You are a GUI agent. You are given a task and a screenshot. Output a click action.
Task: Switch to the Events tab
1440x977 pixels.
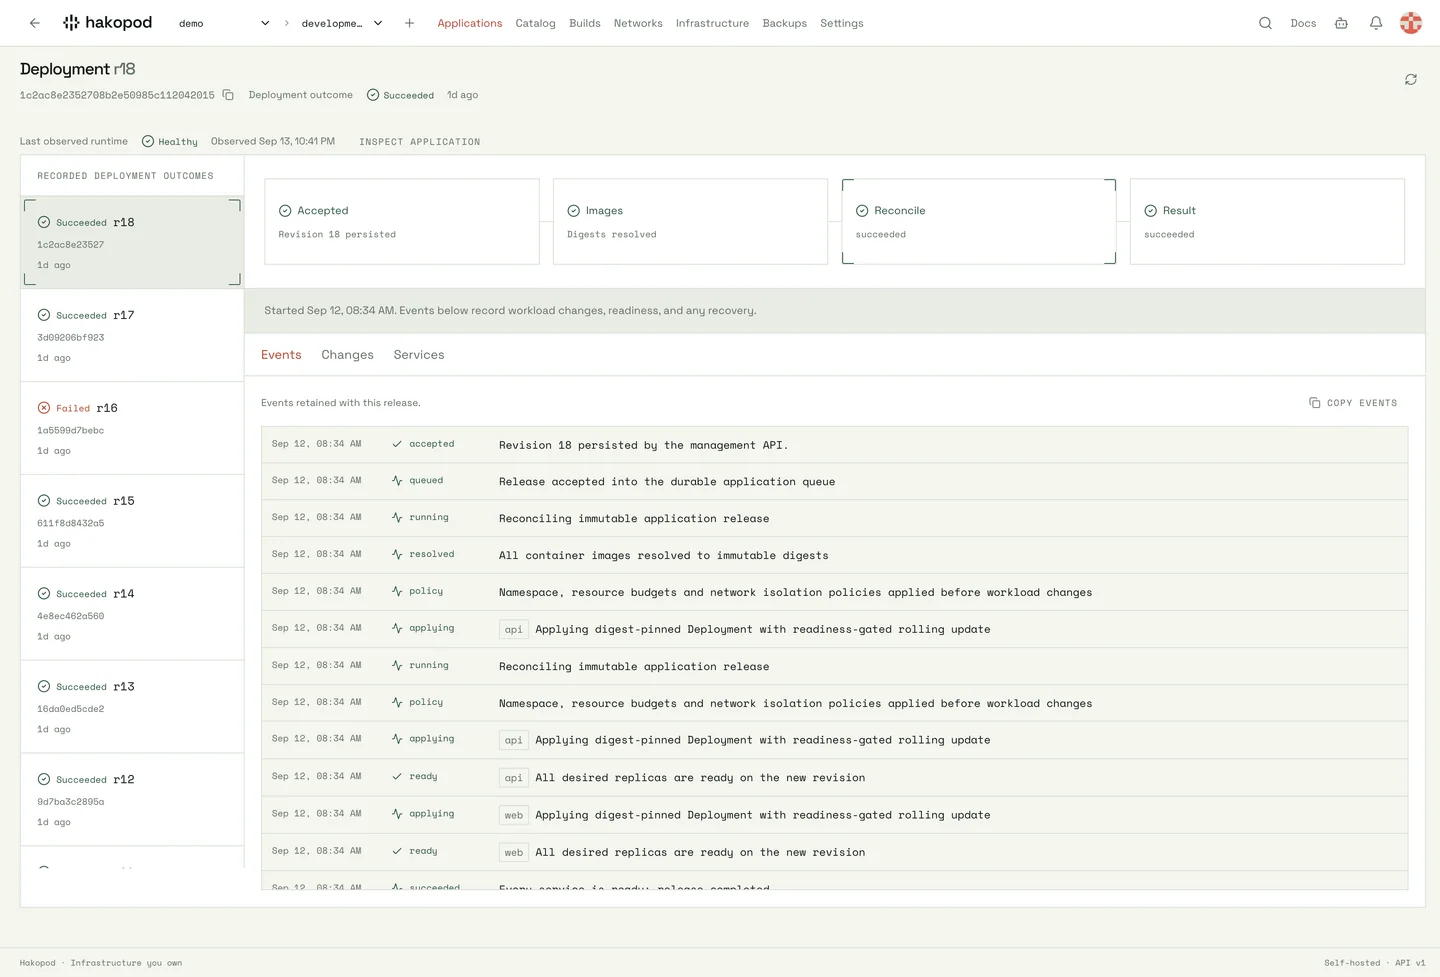coord(281,355)
